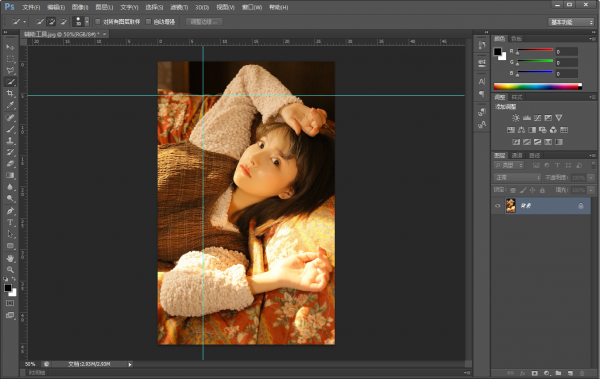This screenshot has width=600, height=379.
Task: Toggle lock image pixels brush icon
Action: pos(523,190)
